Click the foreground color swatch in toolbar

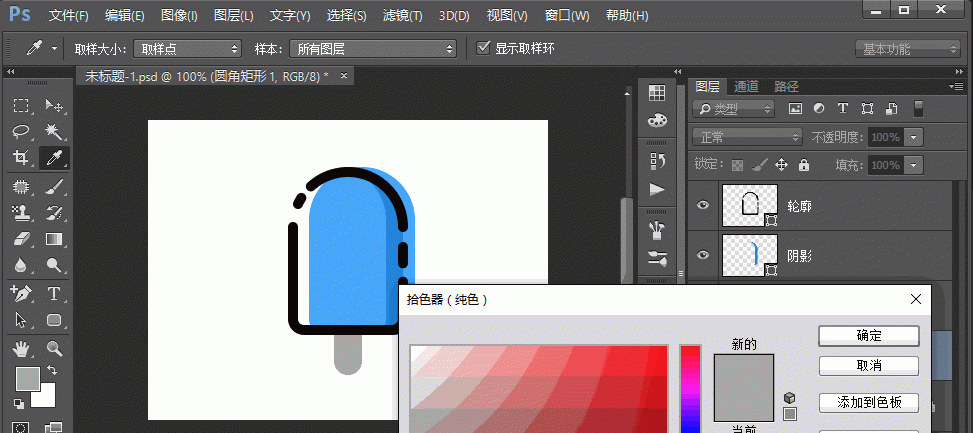[x=27, y=379]
